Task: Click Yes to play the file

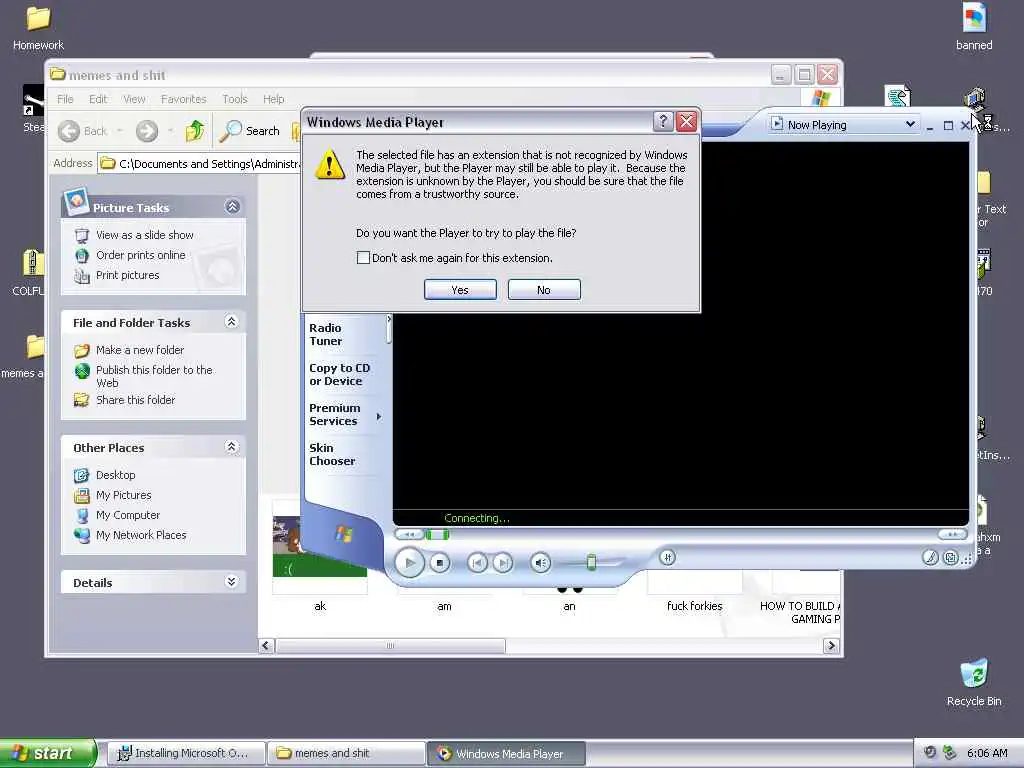Action: point(460,289)
